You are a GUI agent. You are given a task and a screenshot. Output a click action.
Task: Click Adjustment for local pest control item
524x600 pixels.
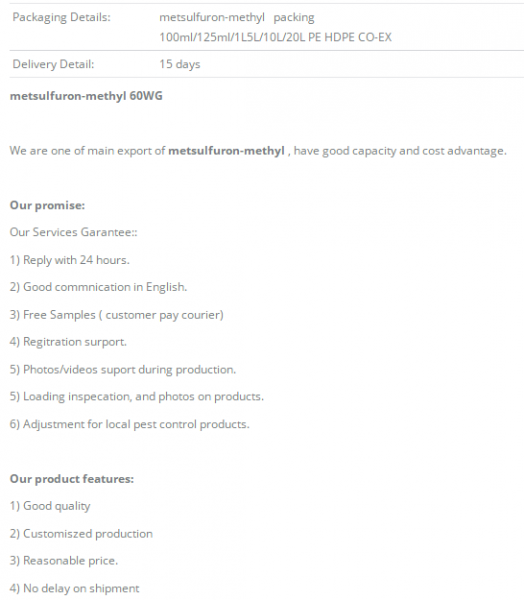click(x=129, y=424)
